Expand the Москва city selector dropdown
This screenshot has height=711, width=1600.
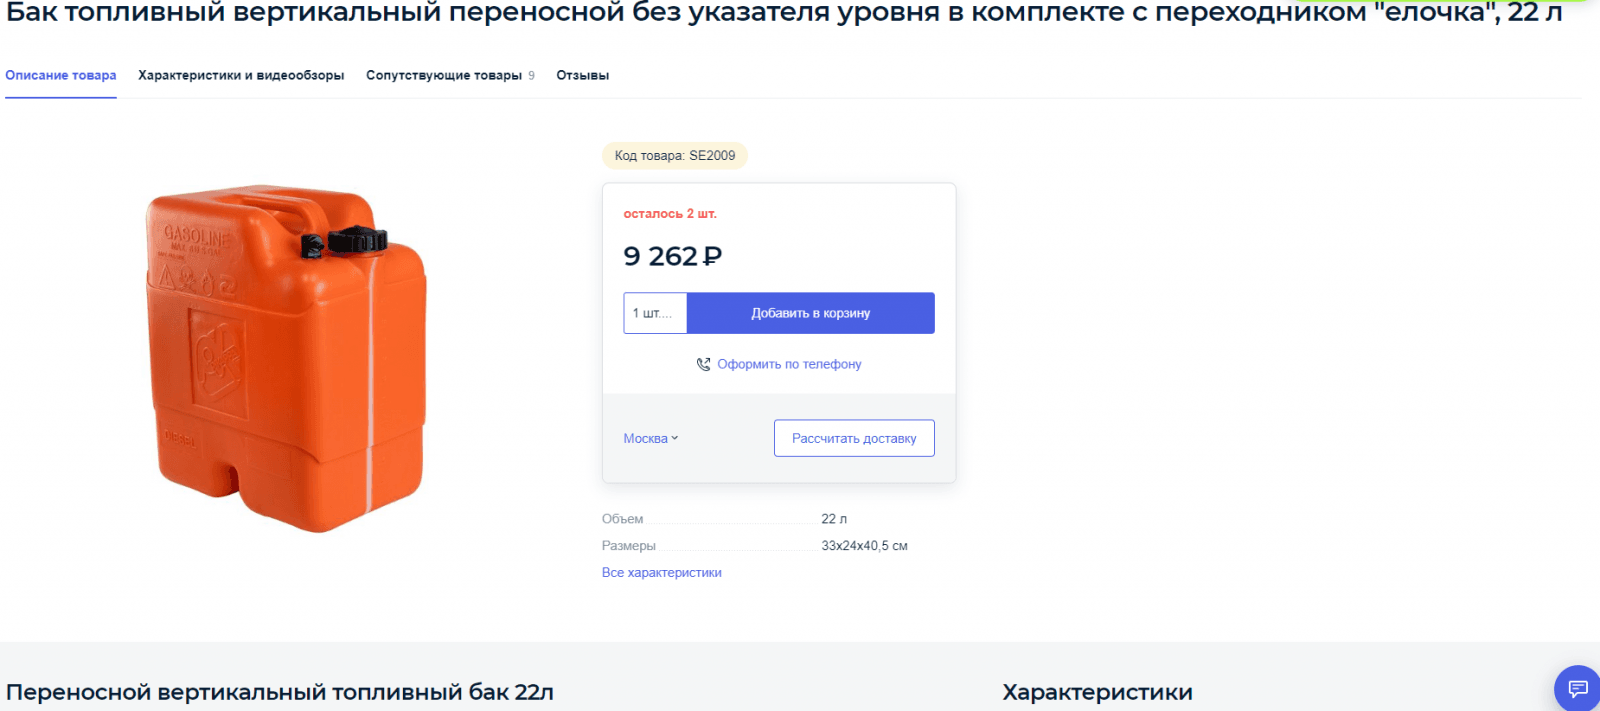tap(649, 438)
